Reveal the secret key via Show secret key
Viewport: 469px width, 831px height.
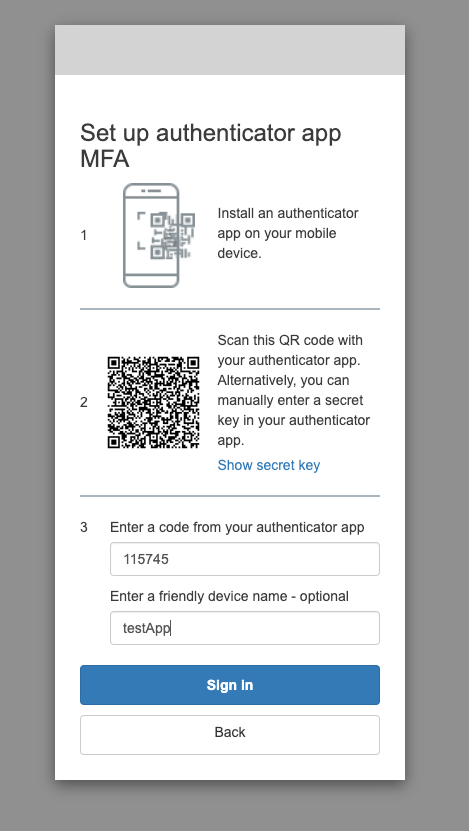tap(269, 465)
